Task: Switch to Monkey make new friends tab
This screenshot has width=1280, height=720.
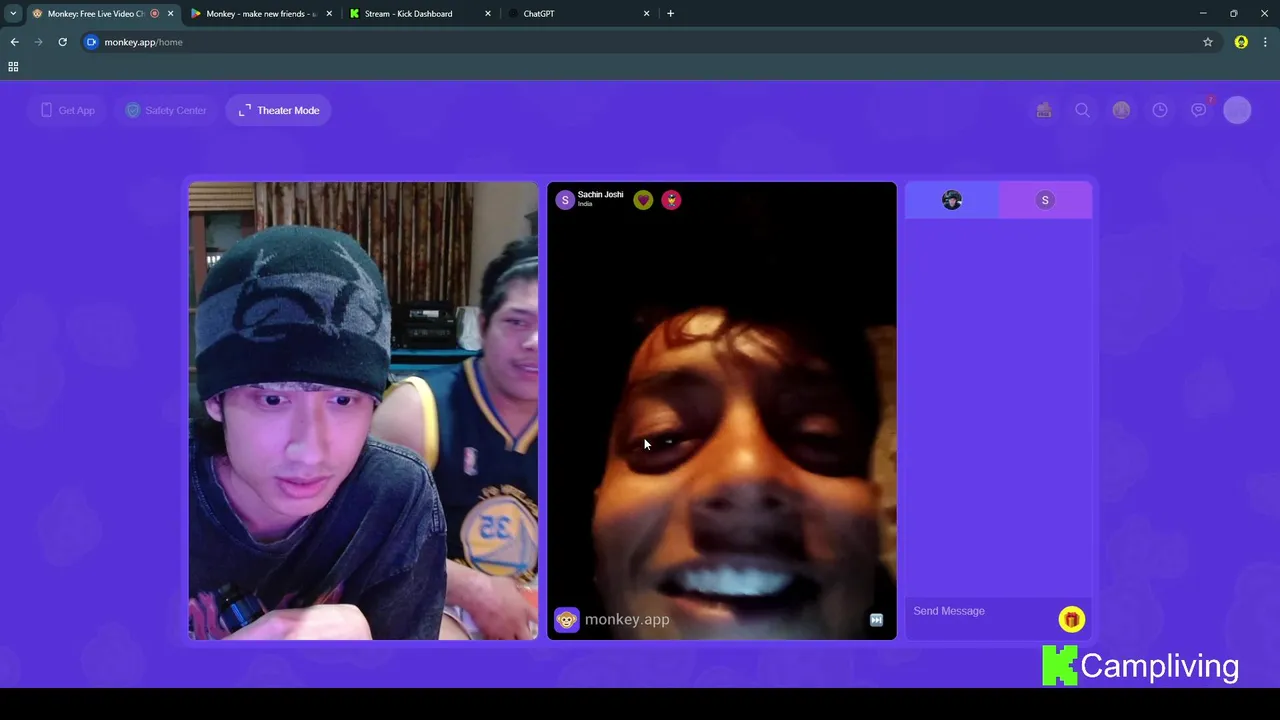Action: pyautogui.click(x=260, y=14)
